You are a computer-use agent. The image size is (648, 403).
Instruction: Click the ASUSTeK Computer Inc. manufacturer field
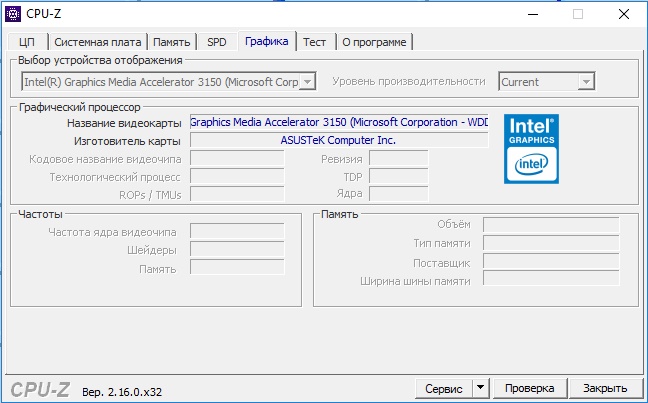[x=339, y=141]
